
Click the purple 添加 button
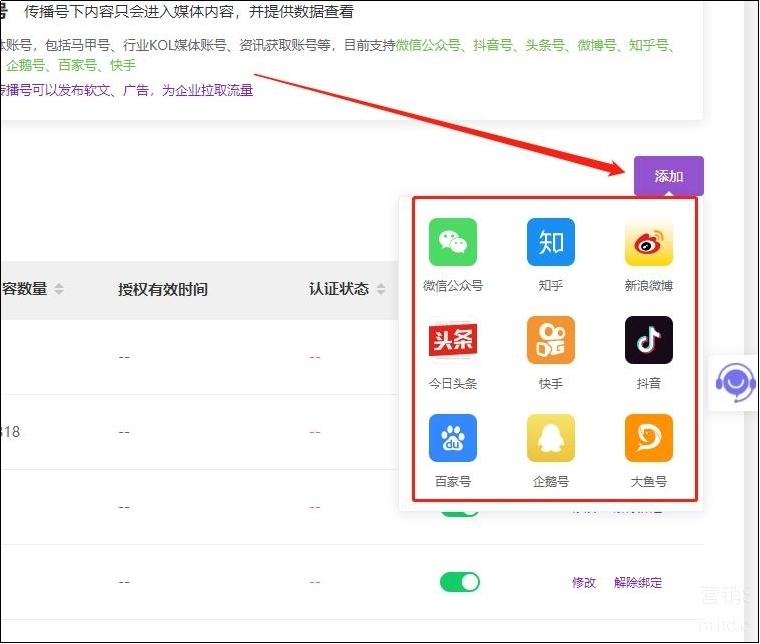pyautogui.click(x=668, y=176)
